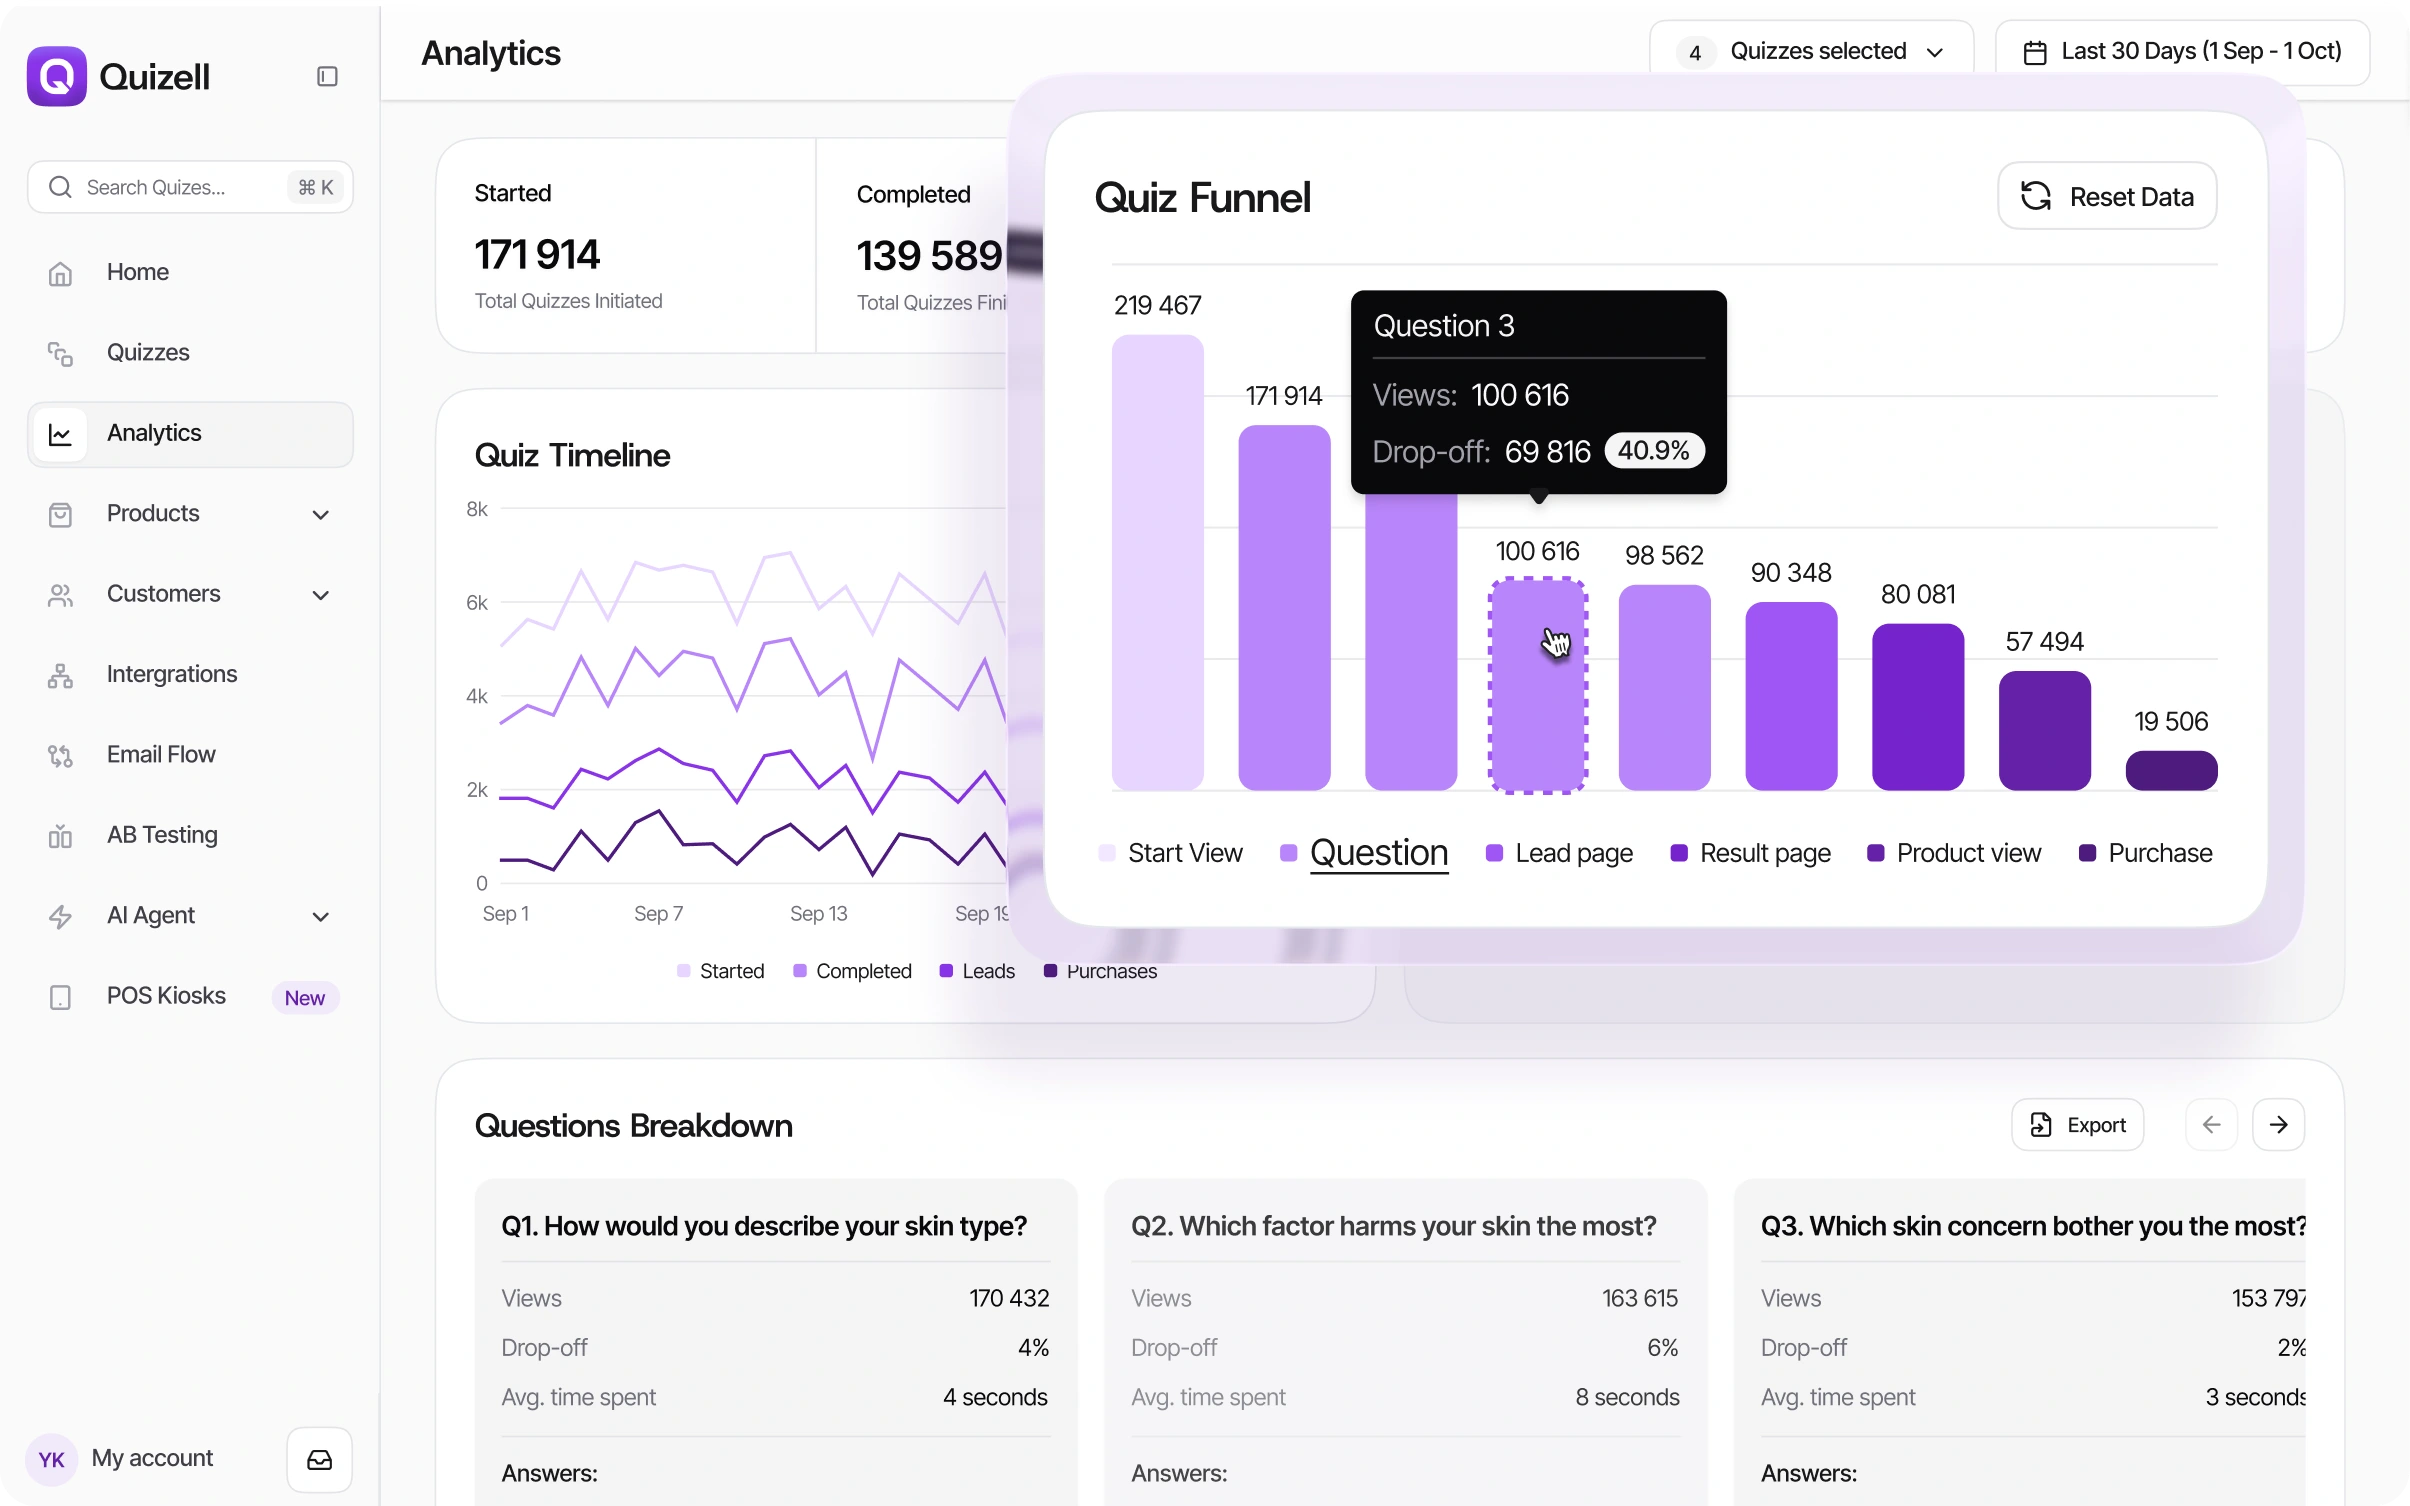
Task: Go to previous questions with left arrow
Action: tap(2211, 1125)
